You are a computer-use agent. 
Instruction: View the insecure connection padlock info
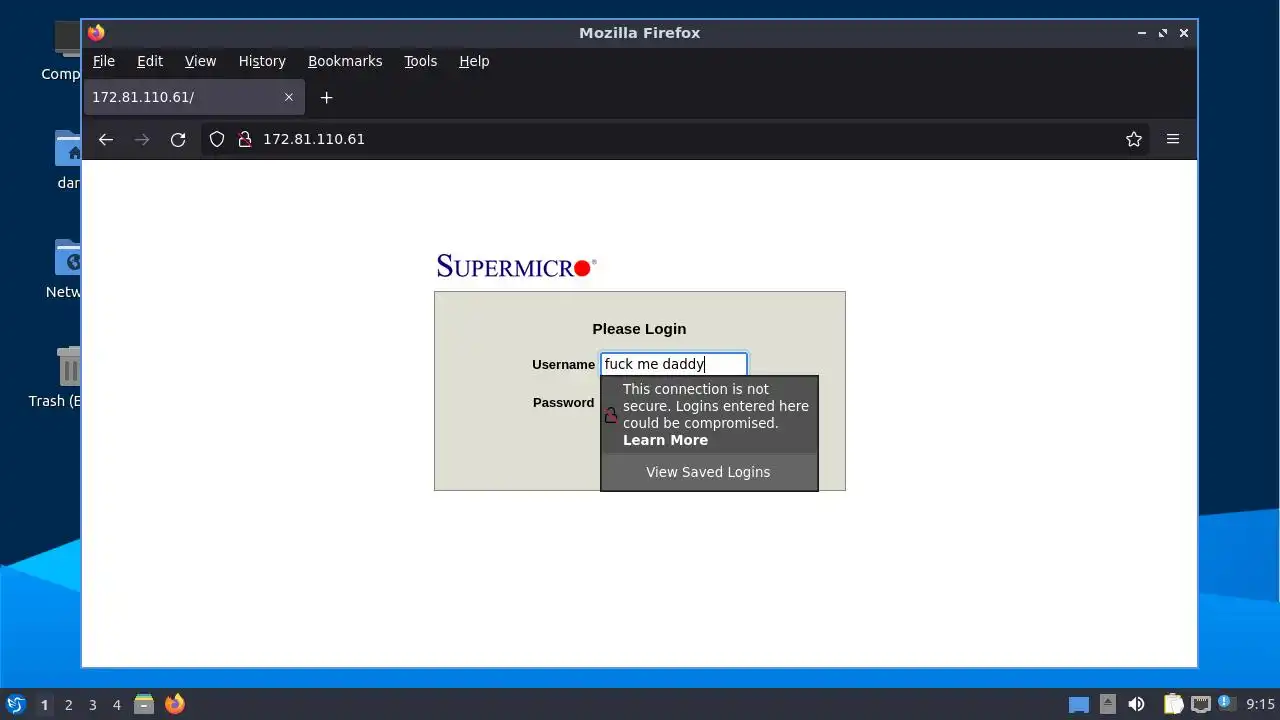click(x=244, y=139)
